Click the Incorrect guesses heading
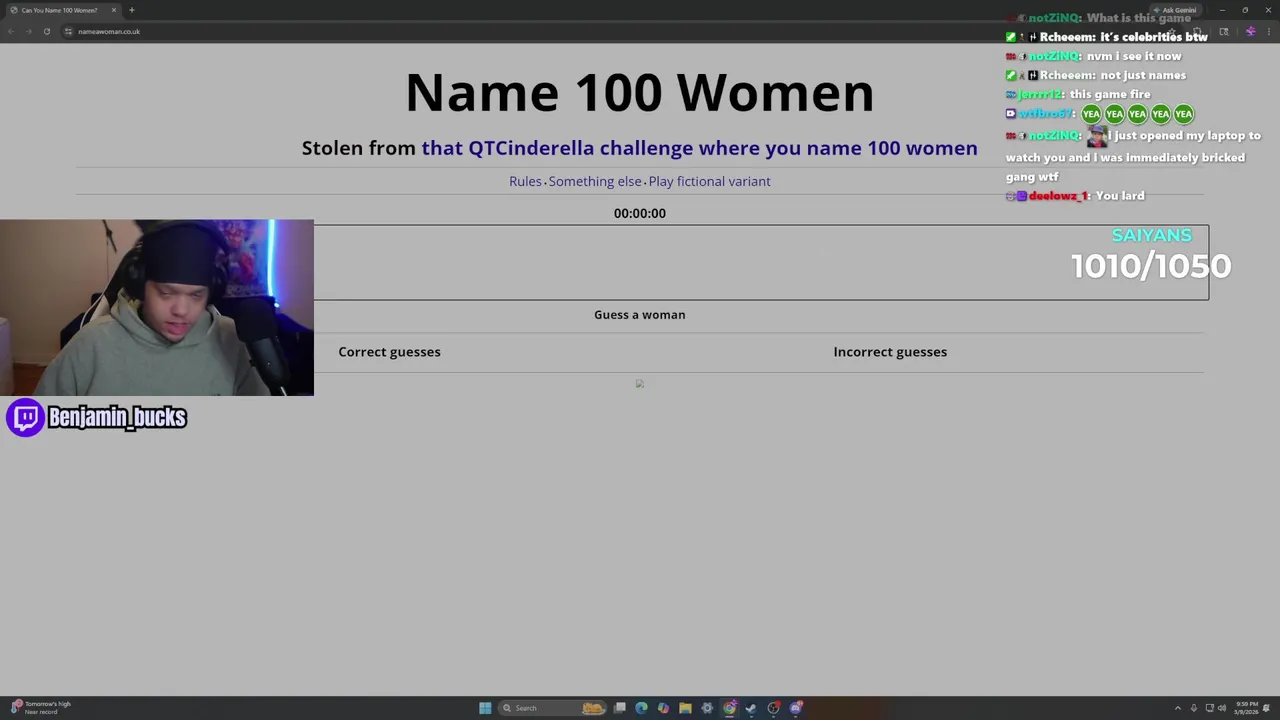The height and width of the screenshot is (720, 1280). tap(890, 352)
